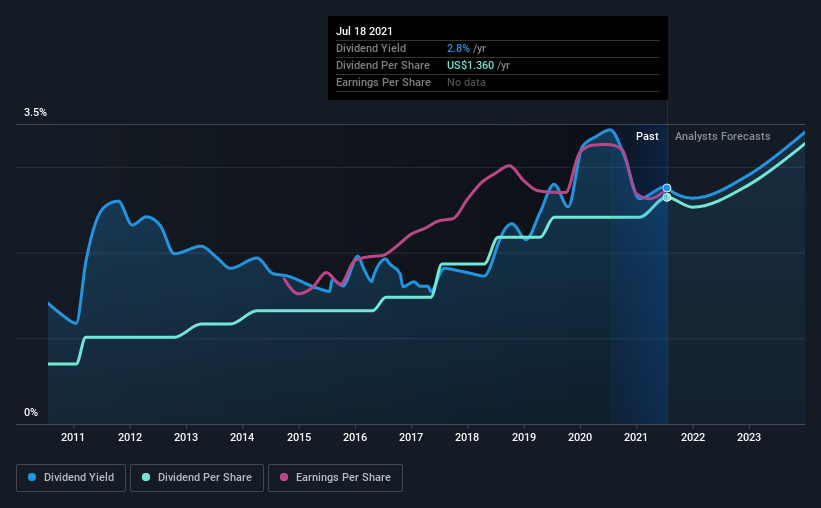Toggle the Dividend Per Share legend button

(197, 478)
